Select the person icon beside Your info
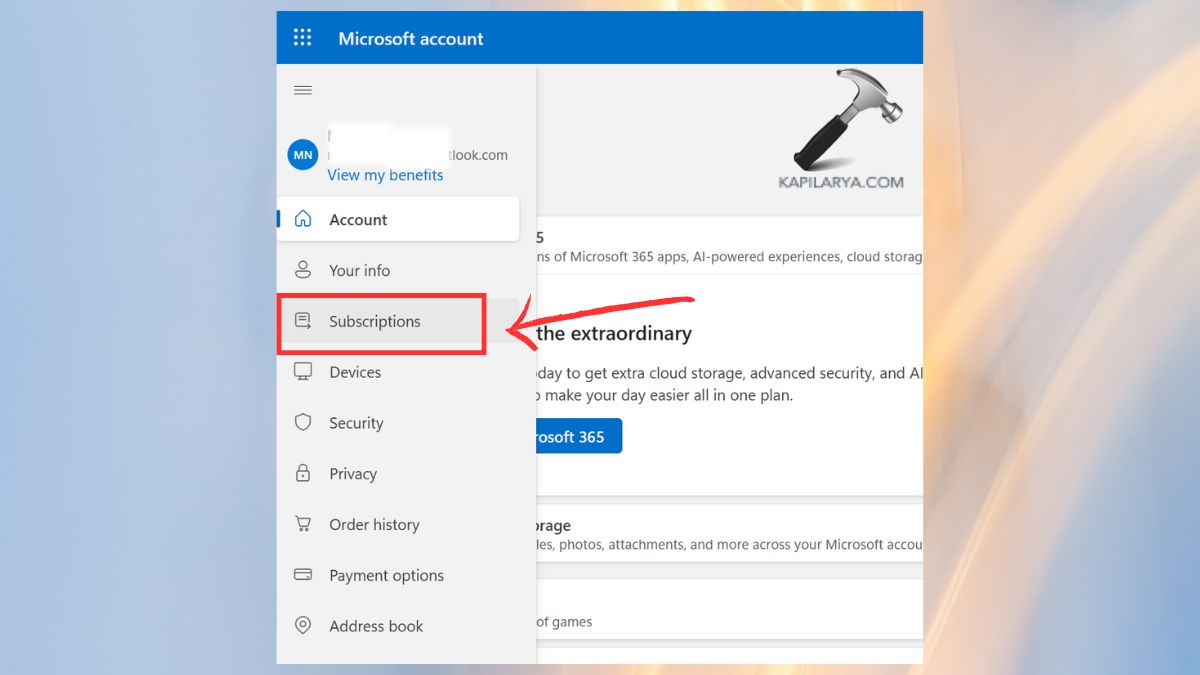The height and width of the screenshot is (675, 1200). [303, 269]
